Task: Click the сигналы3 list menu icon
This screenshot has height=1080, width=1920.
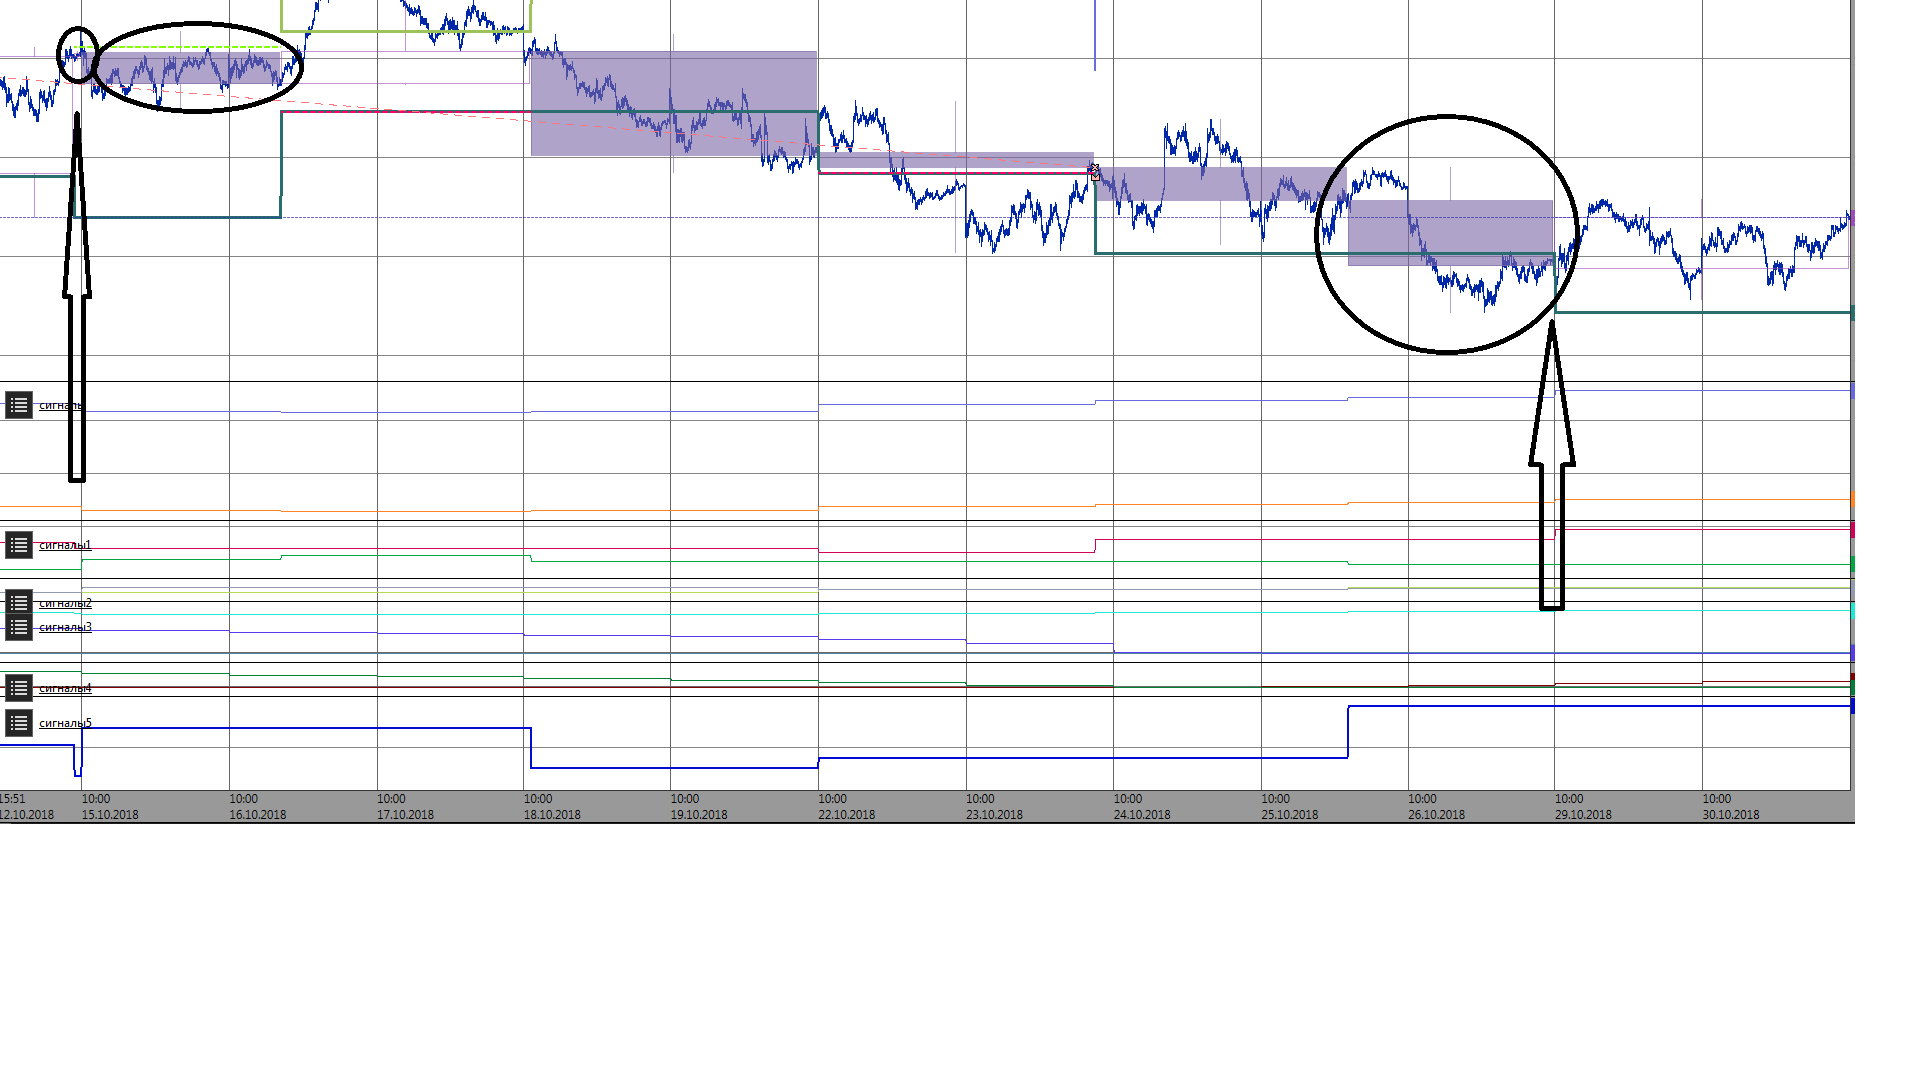Action: tap(18, 627)
